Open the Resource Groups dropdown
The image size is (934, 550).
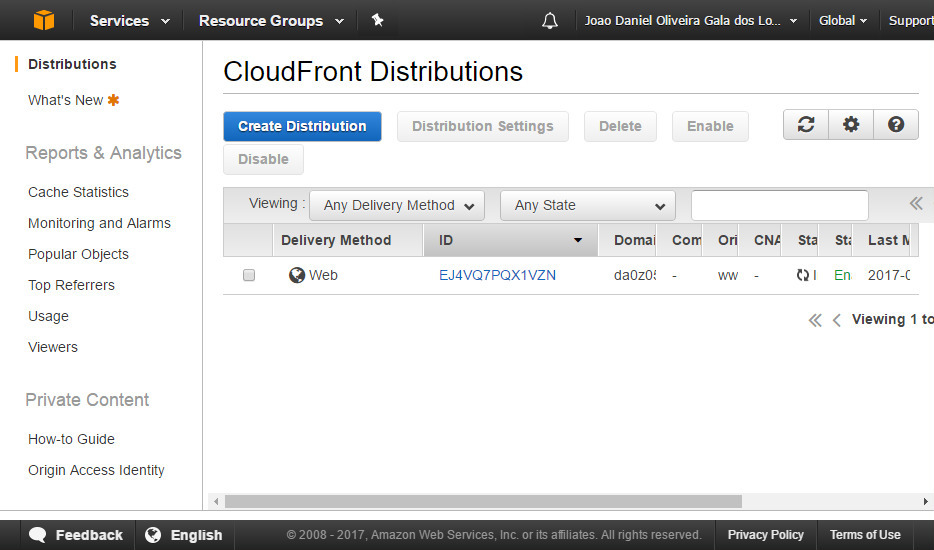[x=271, y=21]
